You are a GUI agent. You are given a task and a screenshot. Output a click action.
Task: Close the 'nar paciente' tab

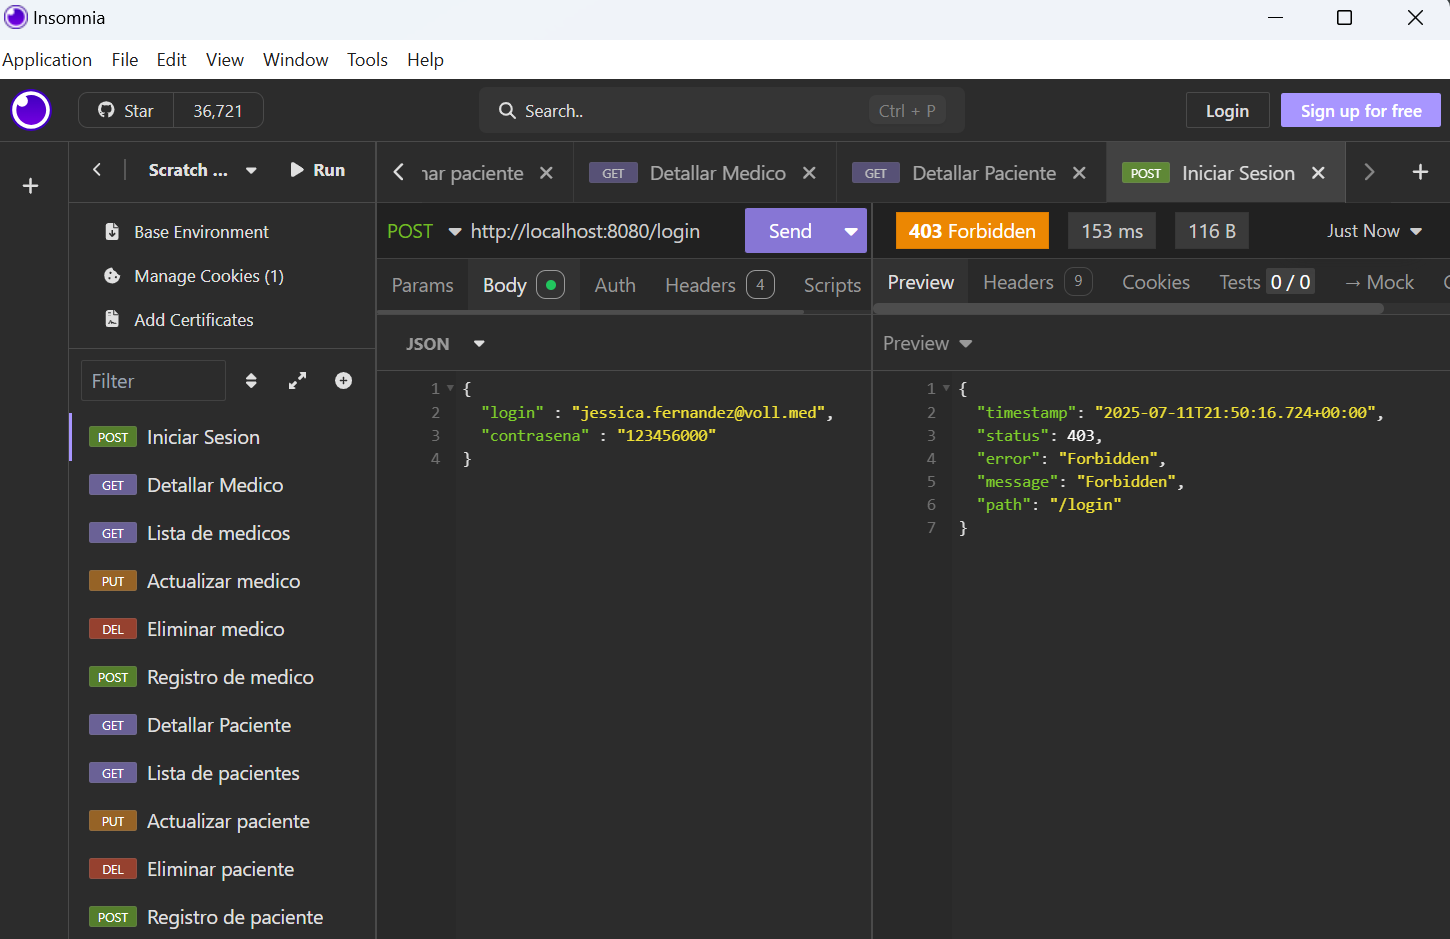tap(546, 173)
